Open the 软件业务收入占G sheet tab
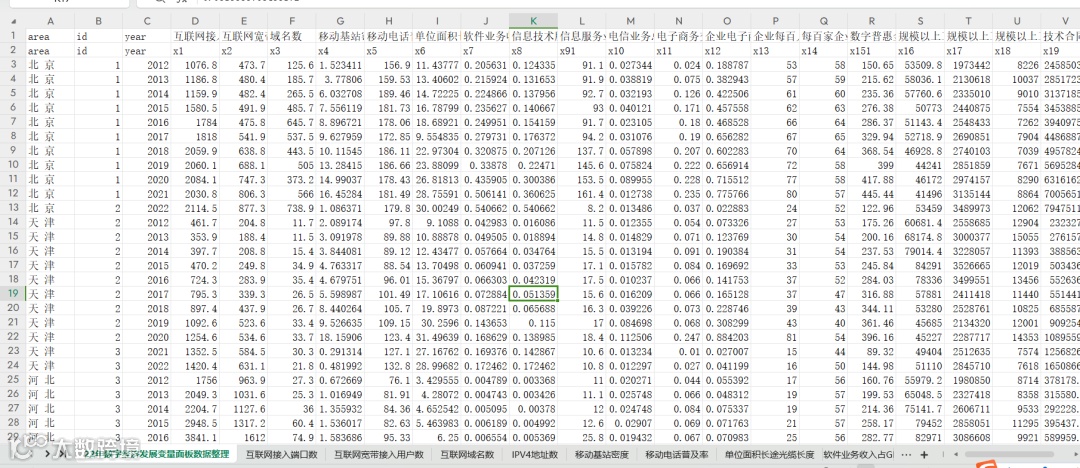This screenshot has width=1080, height=468. point(858,455)
